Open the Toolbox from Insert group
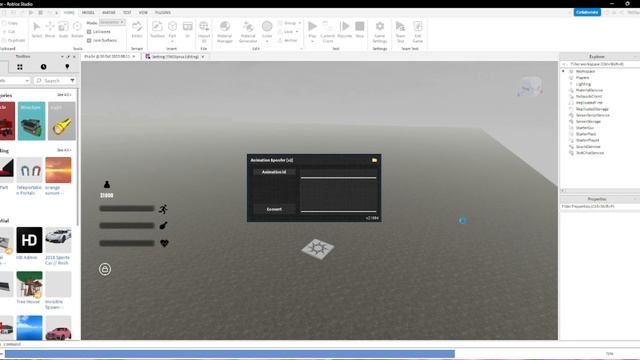 (157, 29)
